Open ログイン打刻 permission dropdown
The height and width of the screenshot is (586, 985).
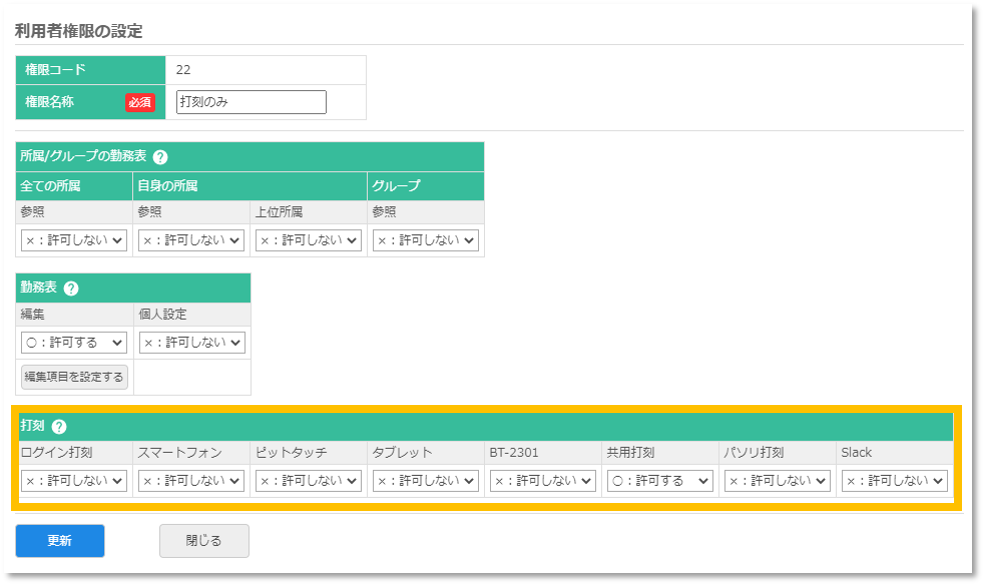pyautogui.click(x=74, y=481)
